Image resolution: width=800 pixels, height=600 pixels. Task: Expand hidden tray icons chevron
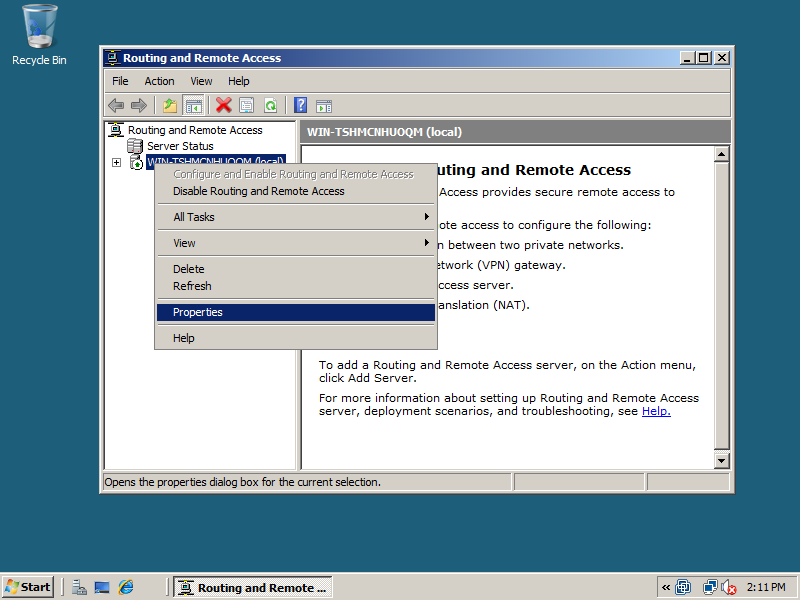click(665, 587)
